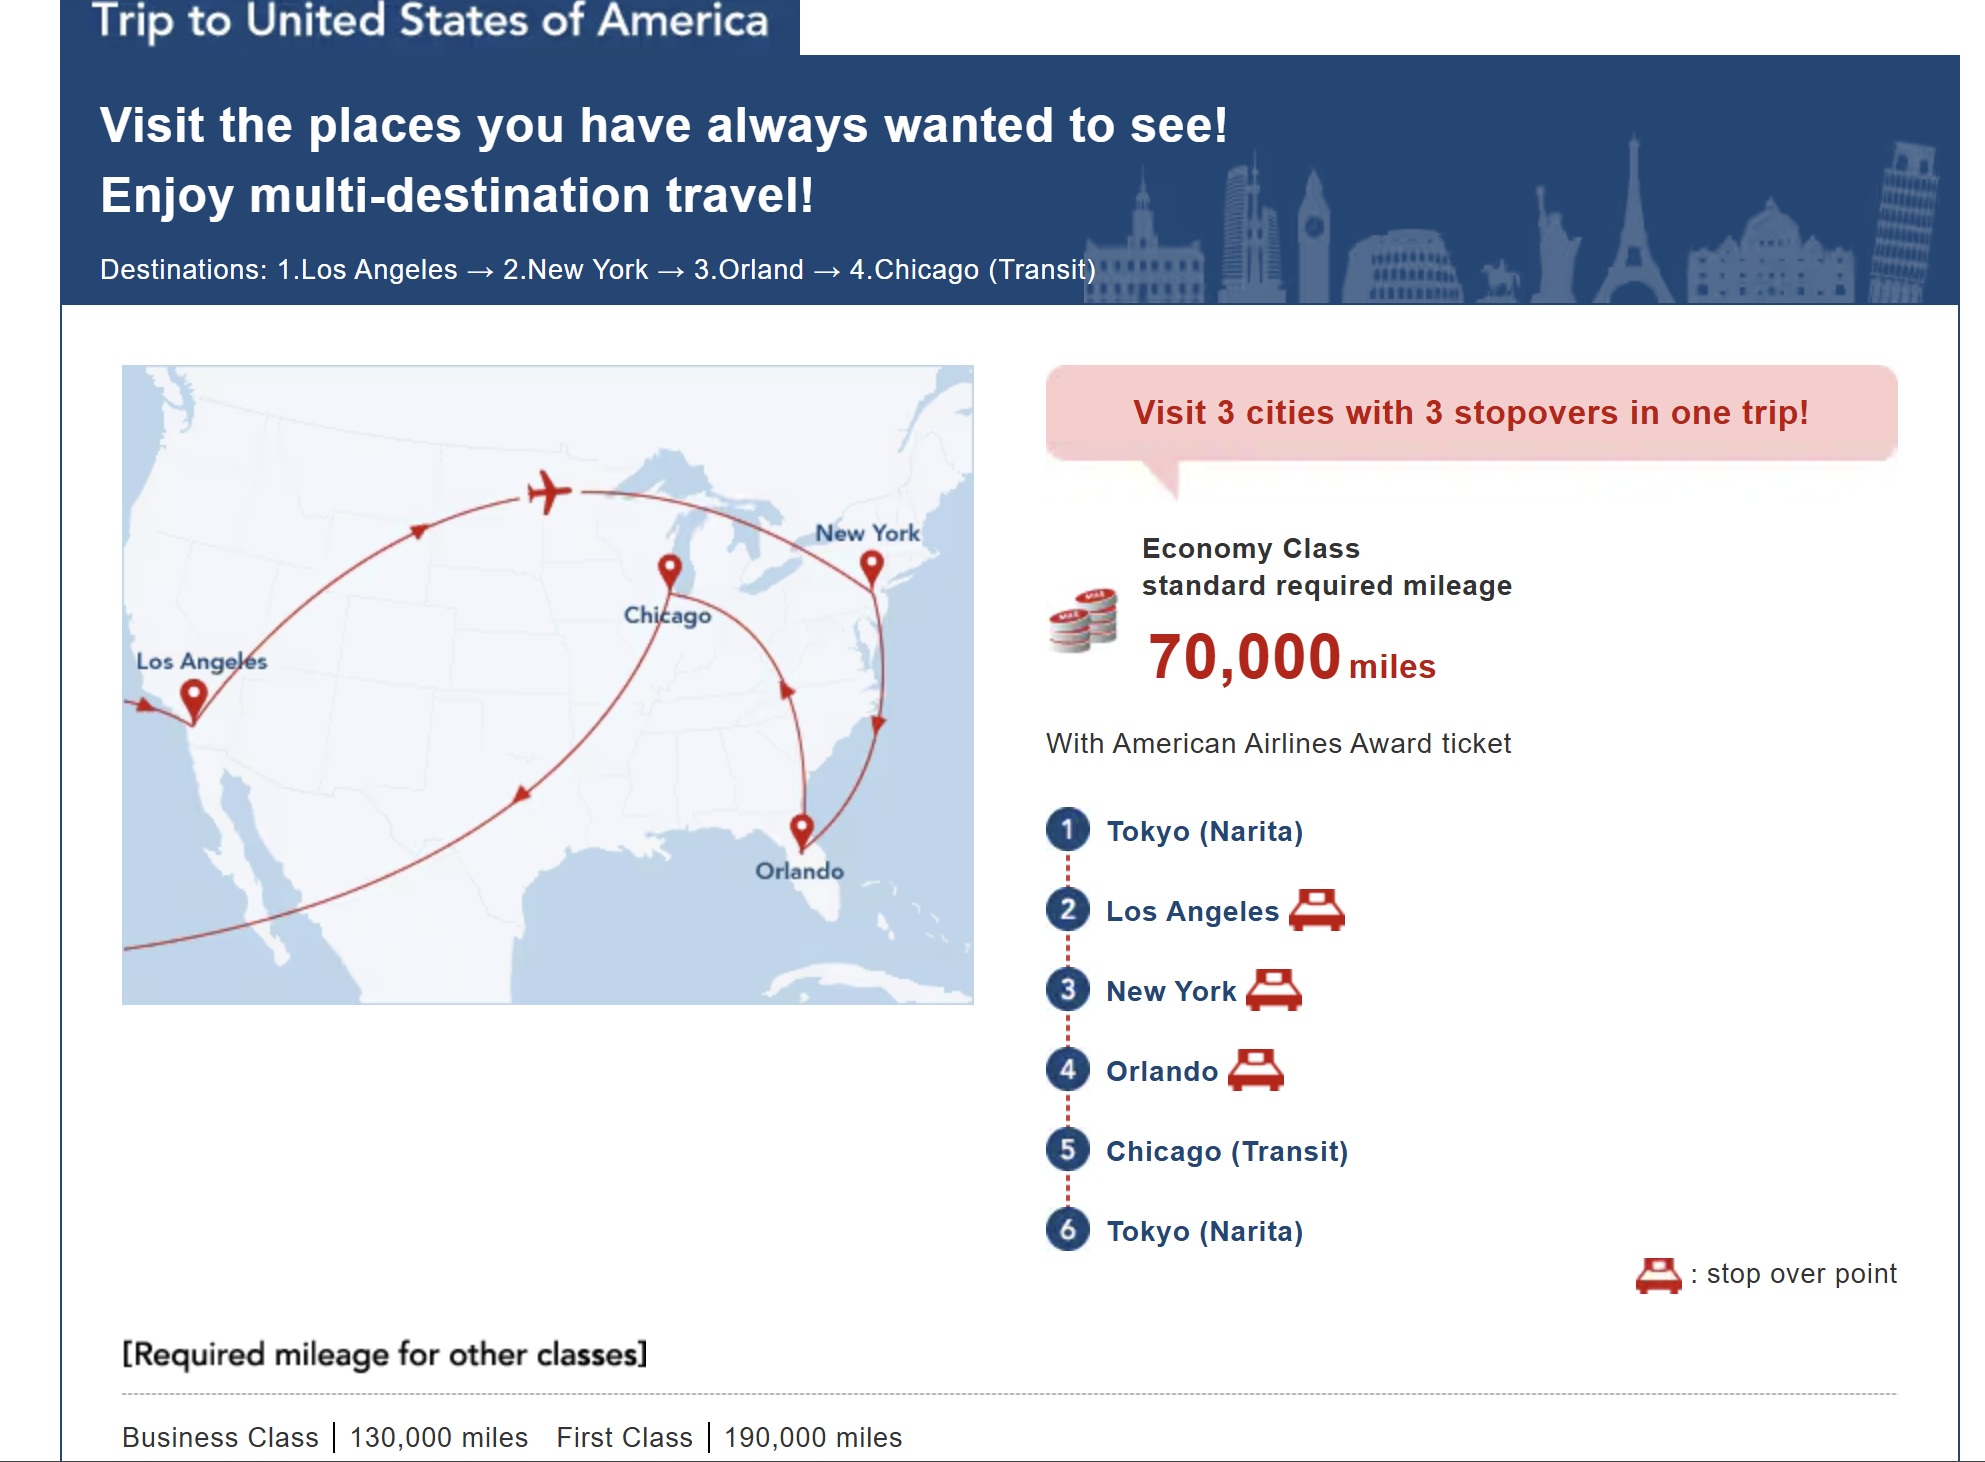Select step 5 number circle
The height and width of the screenshot is (1462, 1985).
coord(1068,1149)
